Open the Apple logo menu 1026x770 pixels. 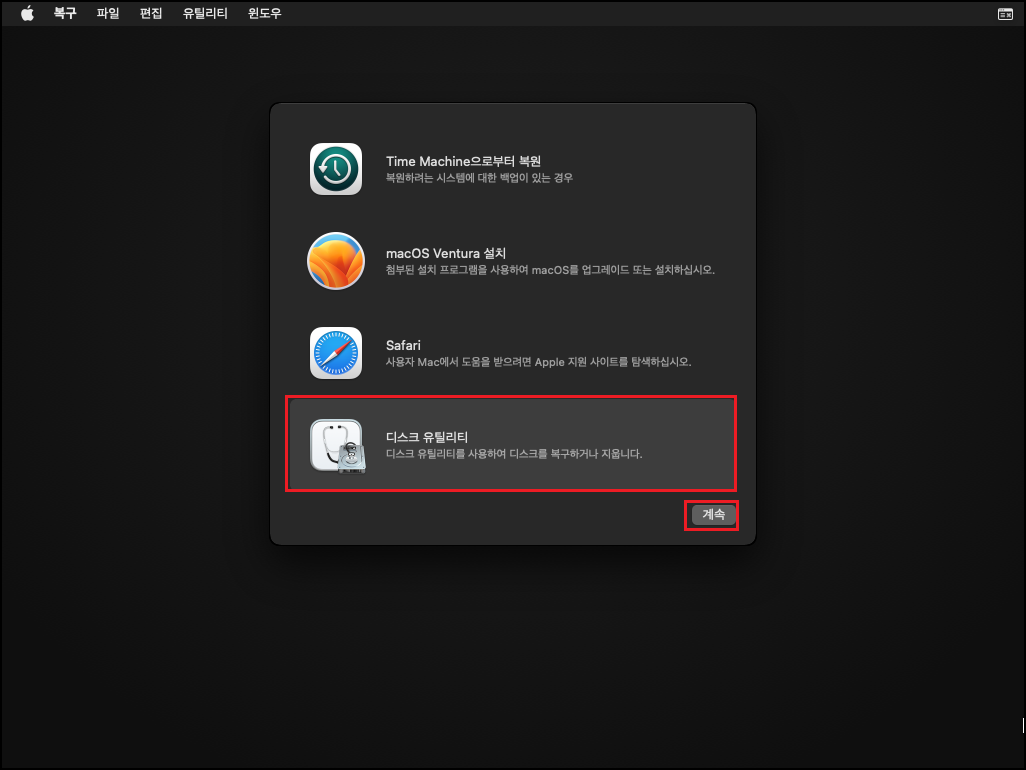tap(27, 13)
